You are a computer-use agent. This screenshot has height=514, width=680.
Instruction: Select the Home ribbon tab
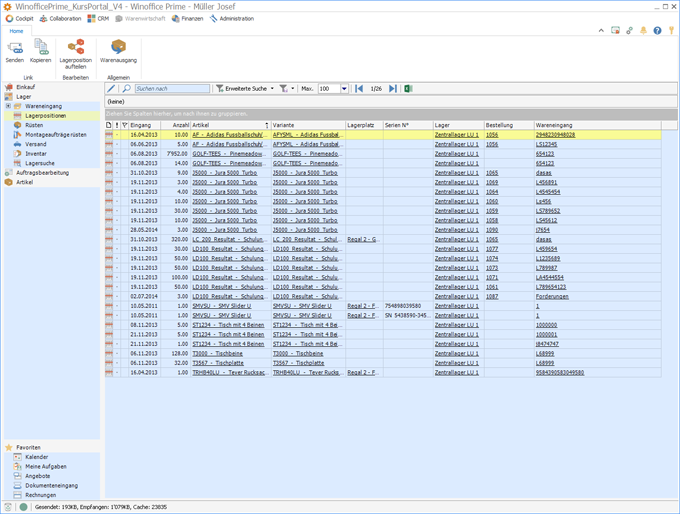(16, 31)
